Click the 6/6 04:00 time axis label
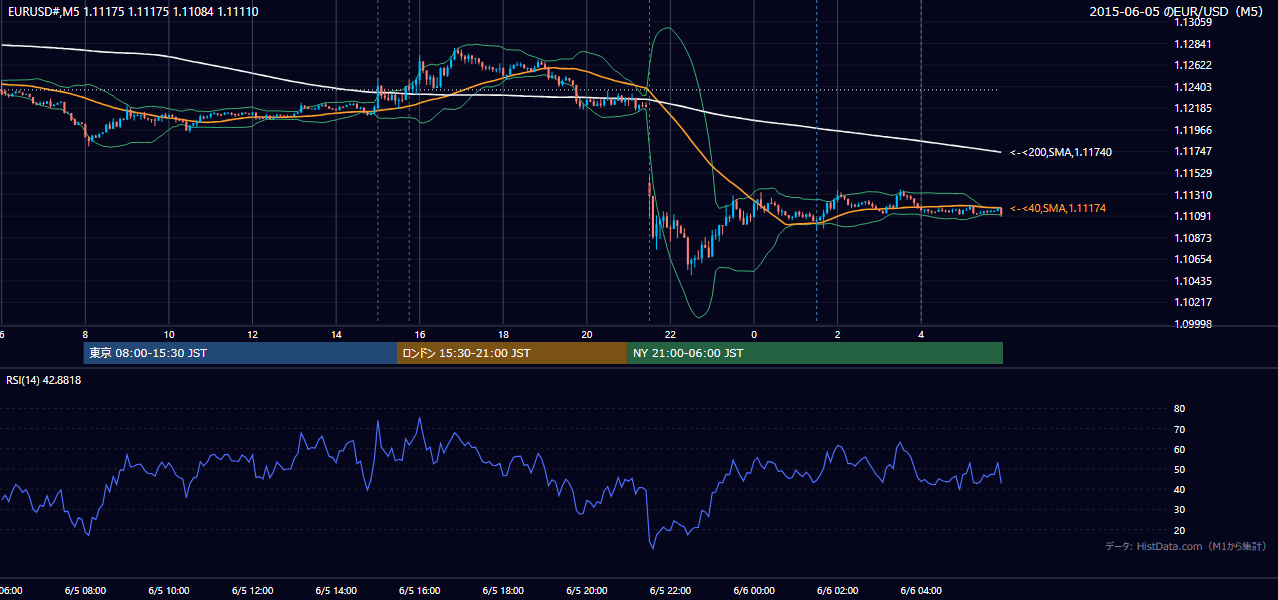1278x600 pixels. [x=921, y=591]
